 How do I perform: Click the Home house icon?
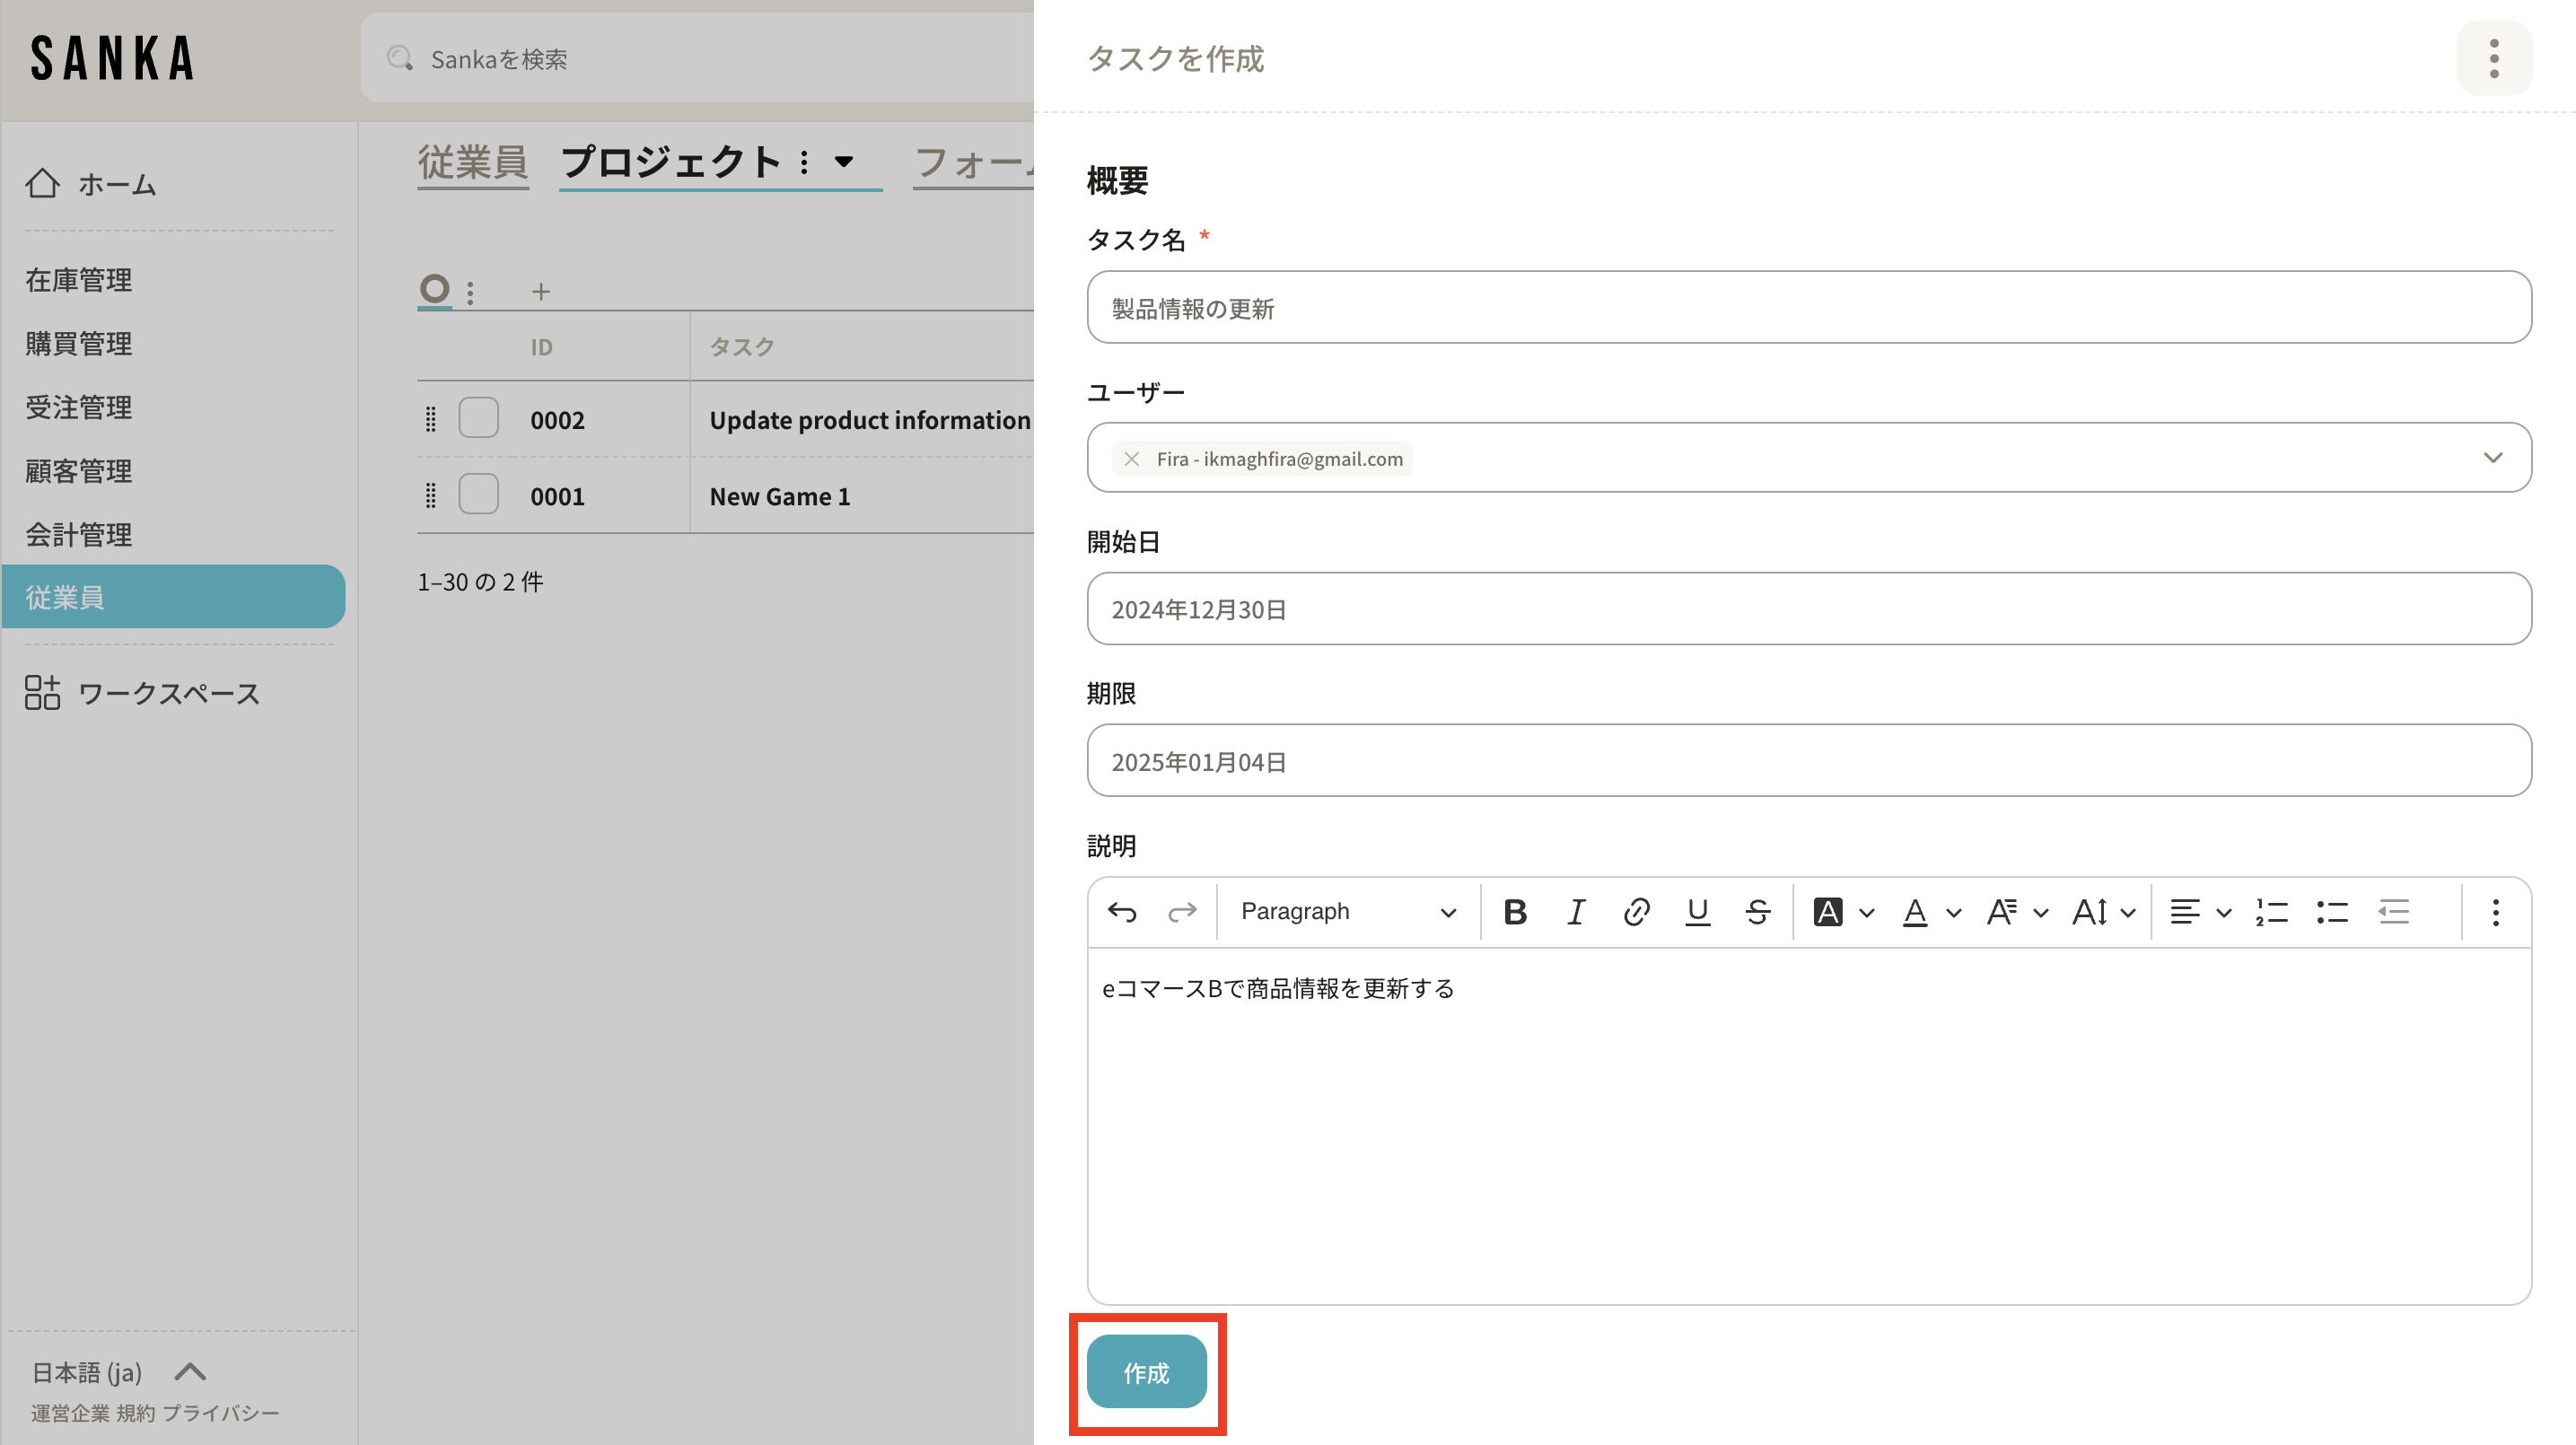pyautogui.click(x=42, y=183)
